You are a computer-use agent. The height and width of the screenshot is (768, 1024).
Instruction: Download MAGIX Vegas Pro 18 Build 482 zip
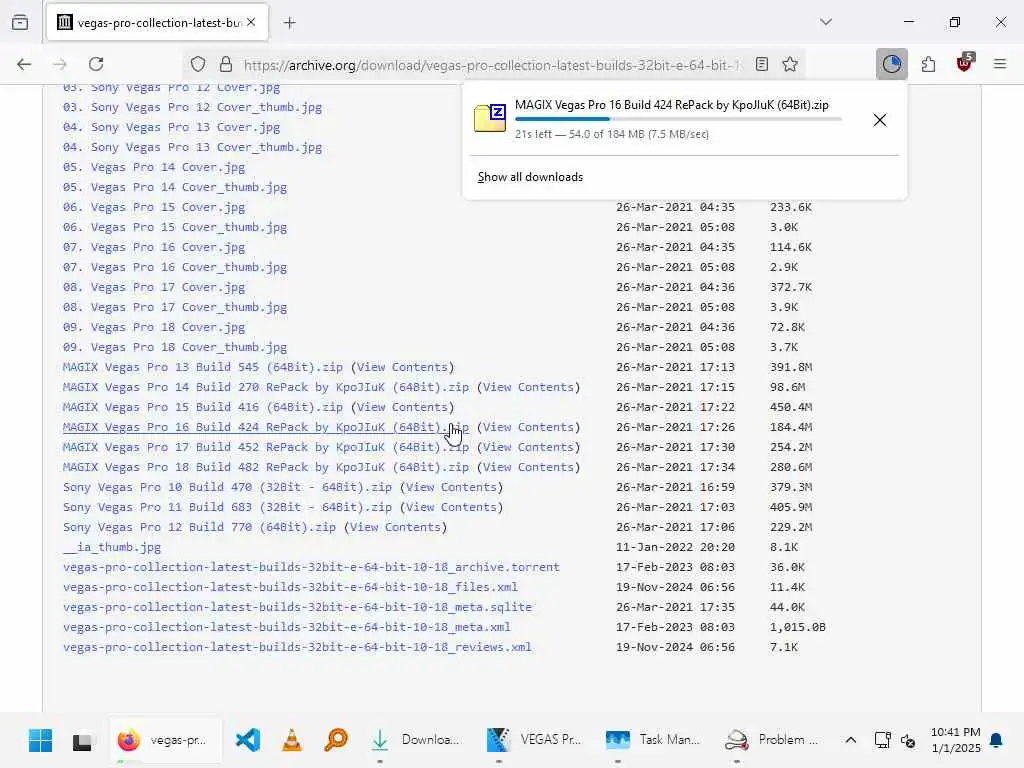point(265,467)
